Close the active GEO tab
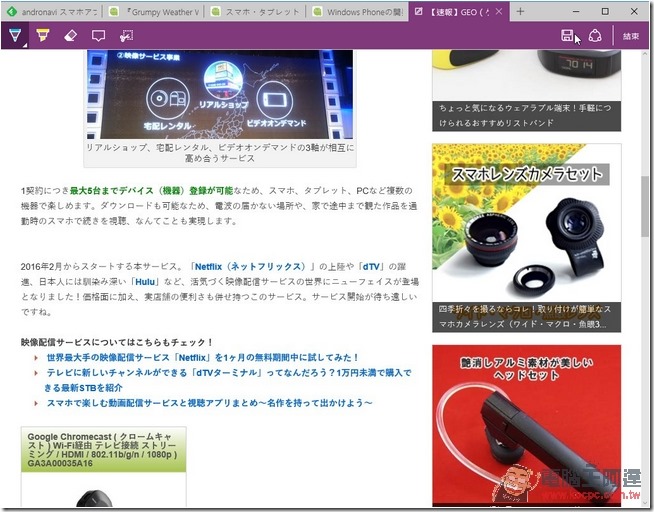 click(498, 11)
